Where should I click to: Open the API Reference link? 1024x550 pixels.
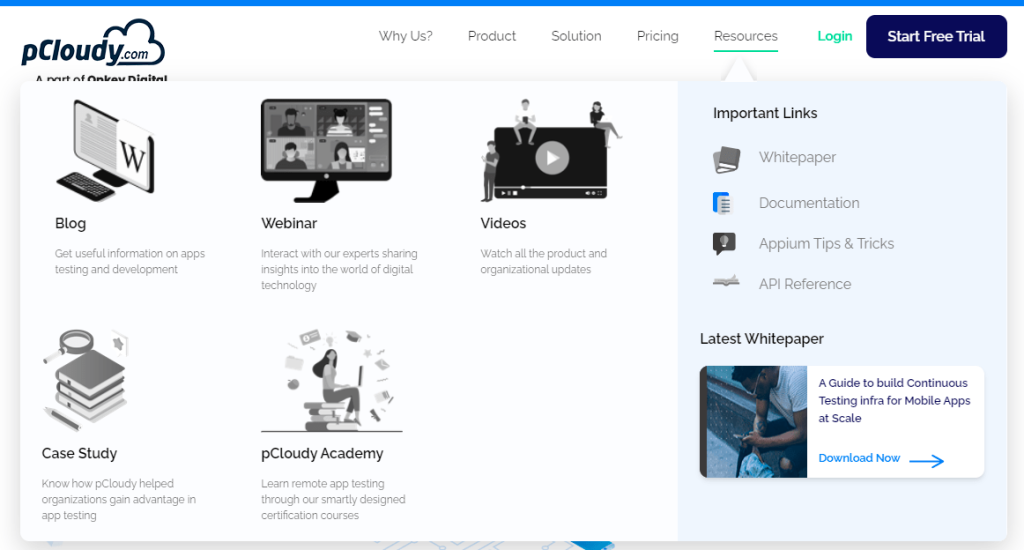[x=805, y=284]
